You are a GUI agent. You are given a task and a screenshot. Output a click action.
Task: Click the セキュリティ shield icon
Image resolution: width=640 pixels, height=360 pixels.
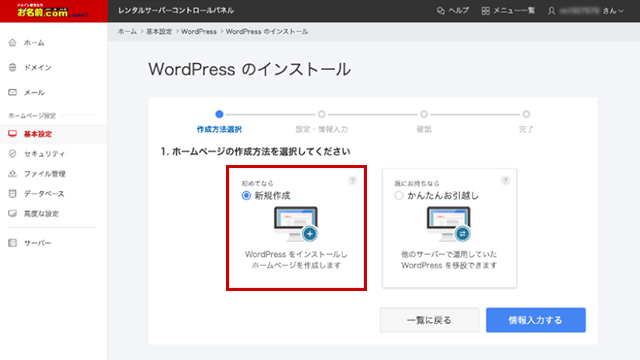pyautogui.click(x=13, y=153)
